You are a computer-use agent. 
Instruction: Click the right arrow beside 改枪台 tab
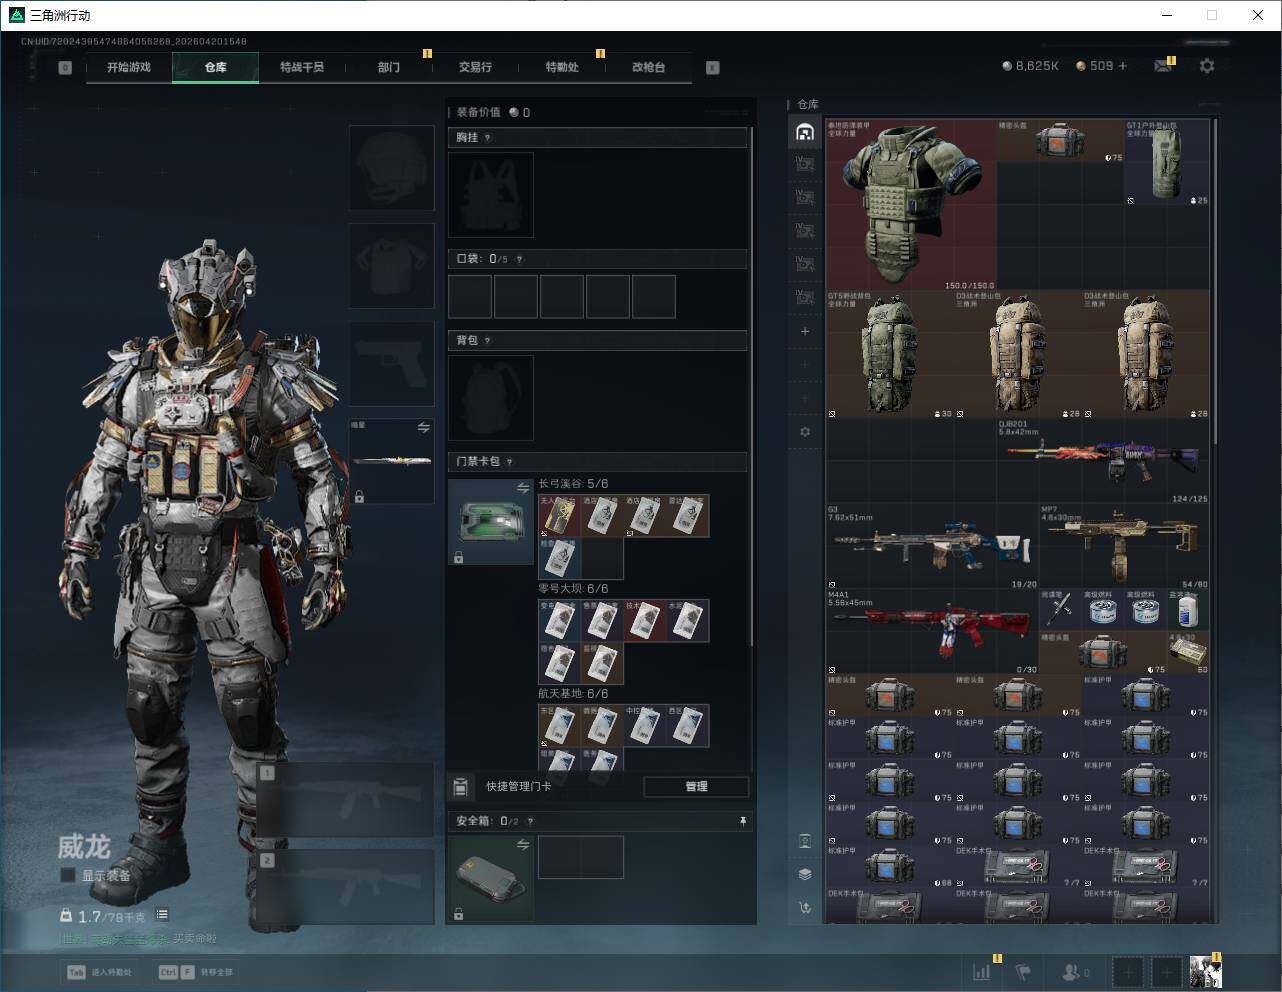pyautogui.click(x=713, y=68)
